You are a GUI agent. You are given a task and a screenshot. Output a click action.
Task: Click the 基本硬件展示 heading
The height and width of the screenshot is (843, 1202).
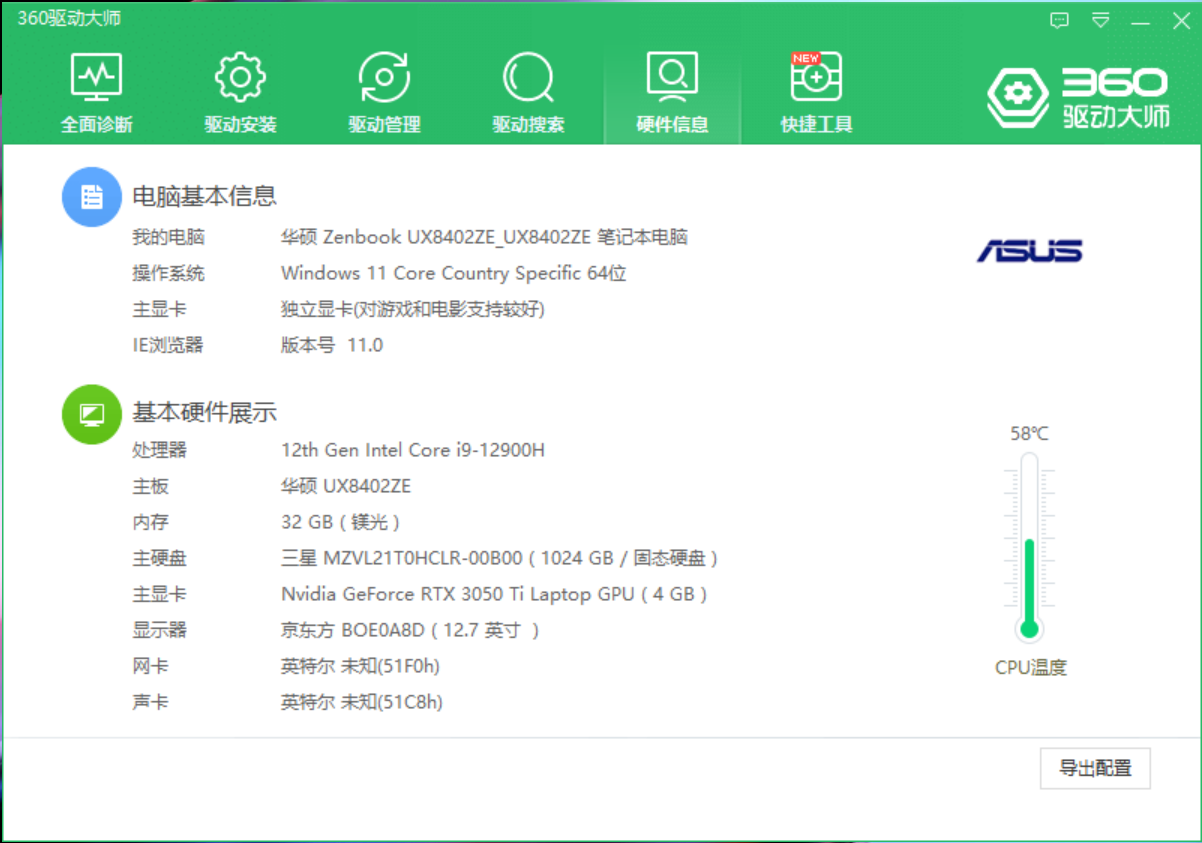[x=204, y=412]
